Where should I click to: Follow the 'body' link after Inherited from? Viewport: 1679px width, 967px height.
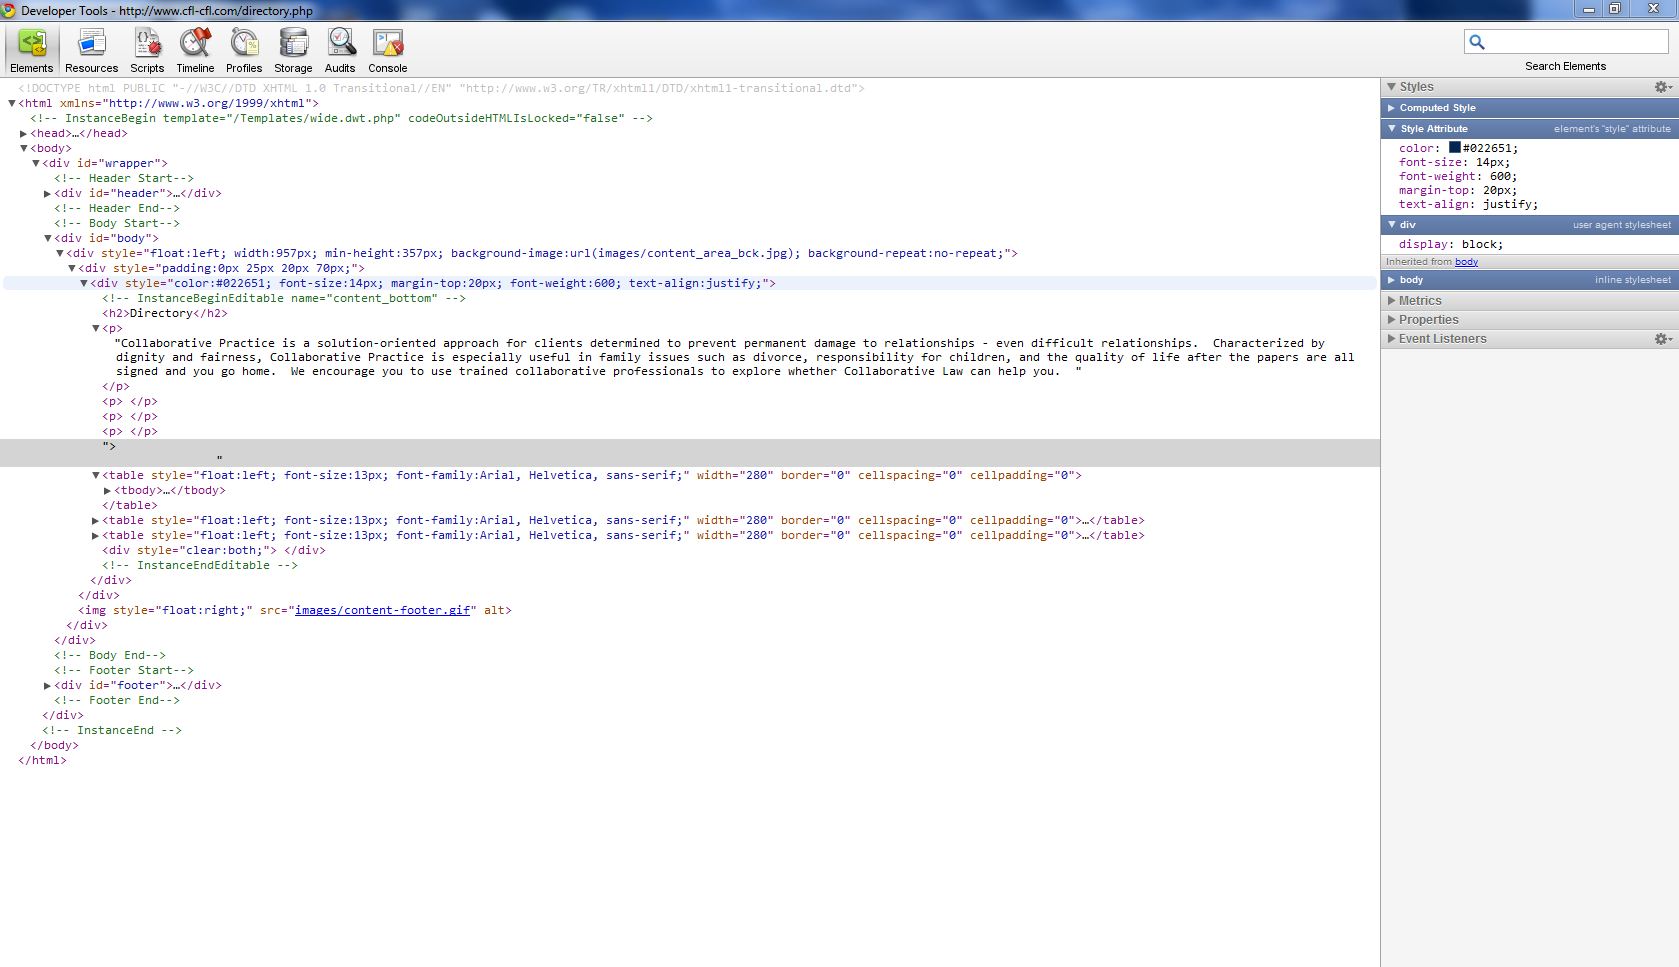click(x=1466, y=262)
